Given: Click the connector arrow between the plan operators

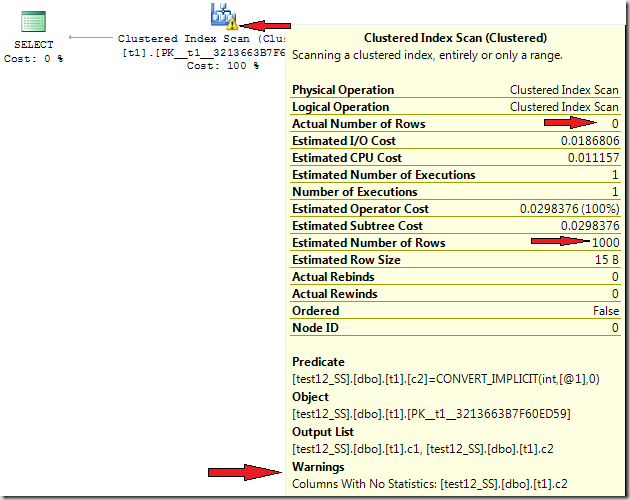Looking at the screenshot, I should pyautogui.click(x=90, y=38).
